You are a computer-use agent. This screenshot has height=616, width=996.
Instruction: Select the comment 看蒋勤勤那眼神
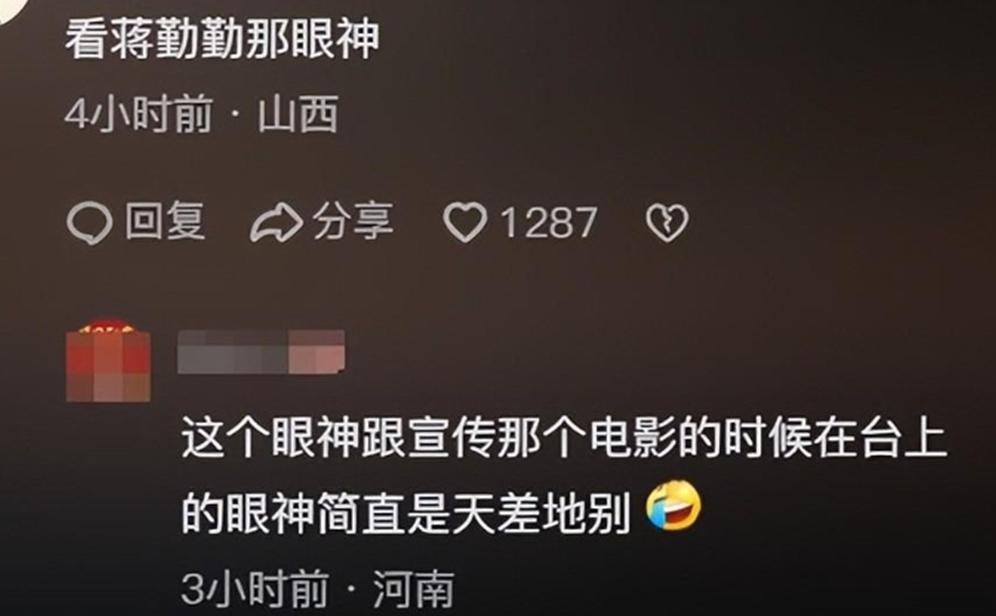222,39
